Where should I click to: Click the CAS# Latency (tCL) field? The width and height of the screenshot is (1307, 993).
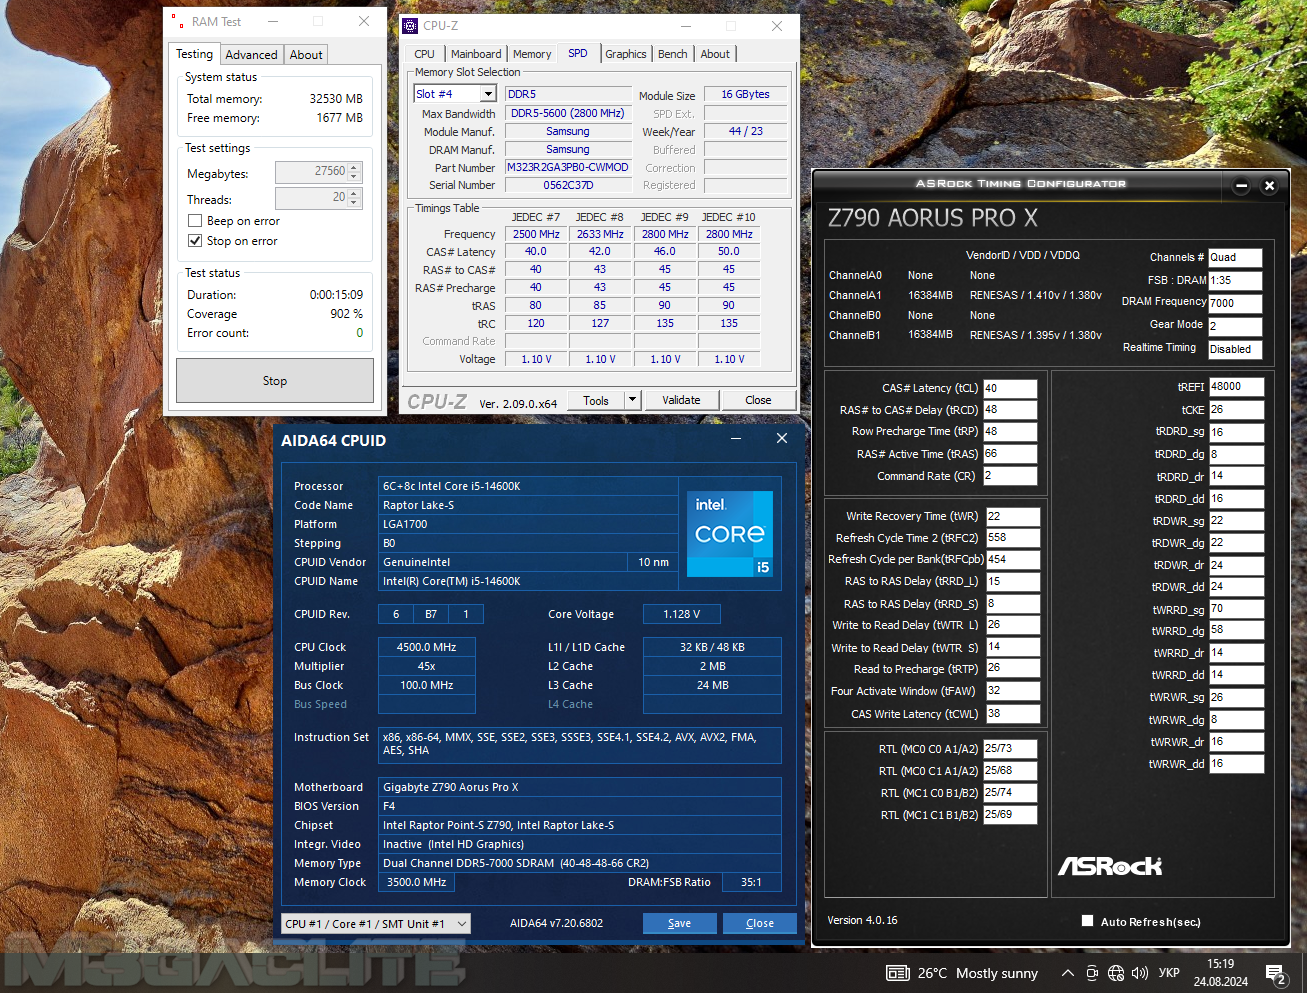tap(1010, 388)
